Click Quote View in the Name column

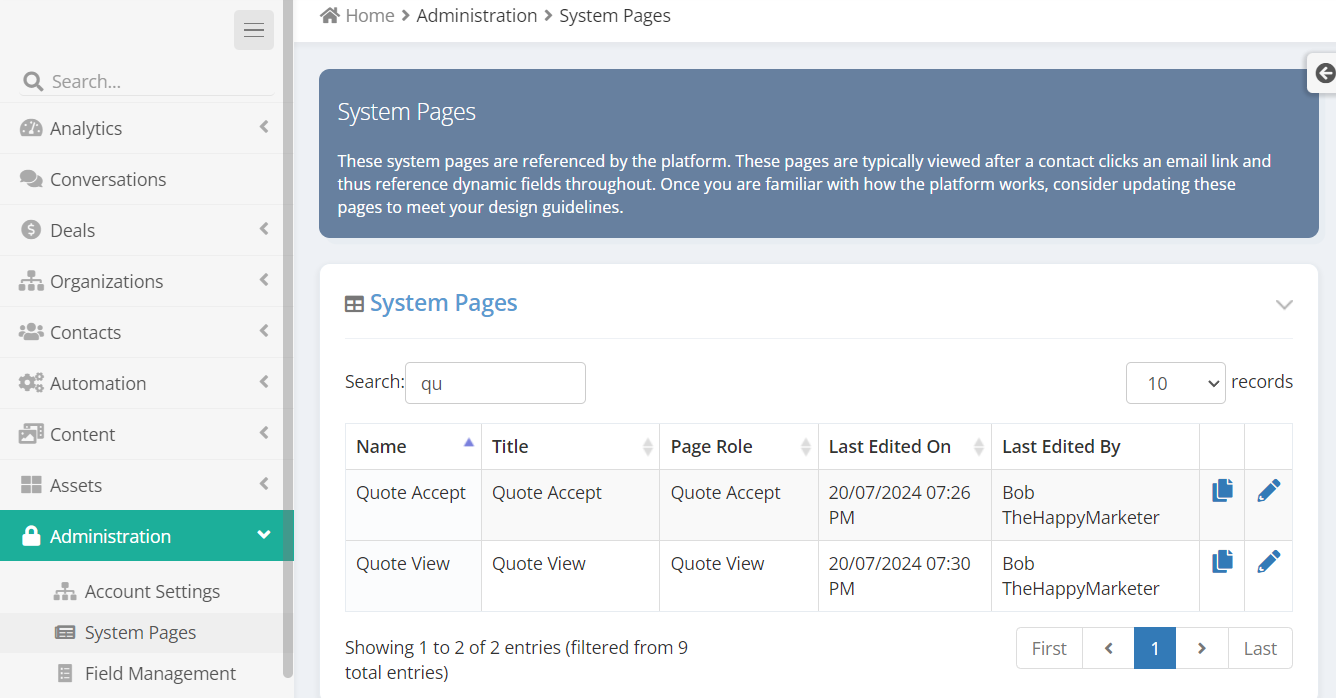[403, 564]
